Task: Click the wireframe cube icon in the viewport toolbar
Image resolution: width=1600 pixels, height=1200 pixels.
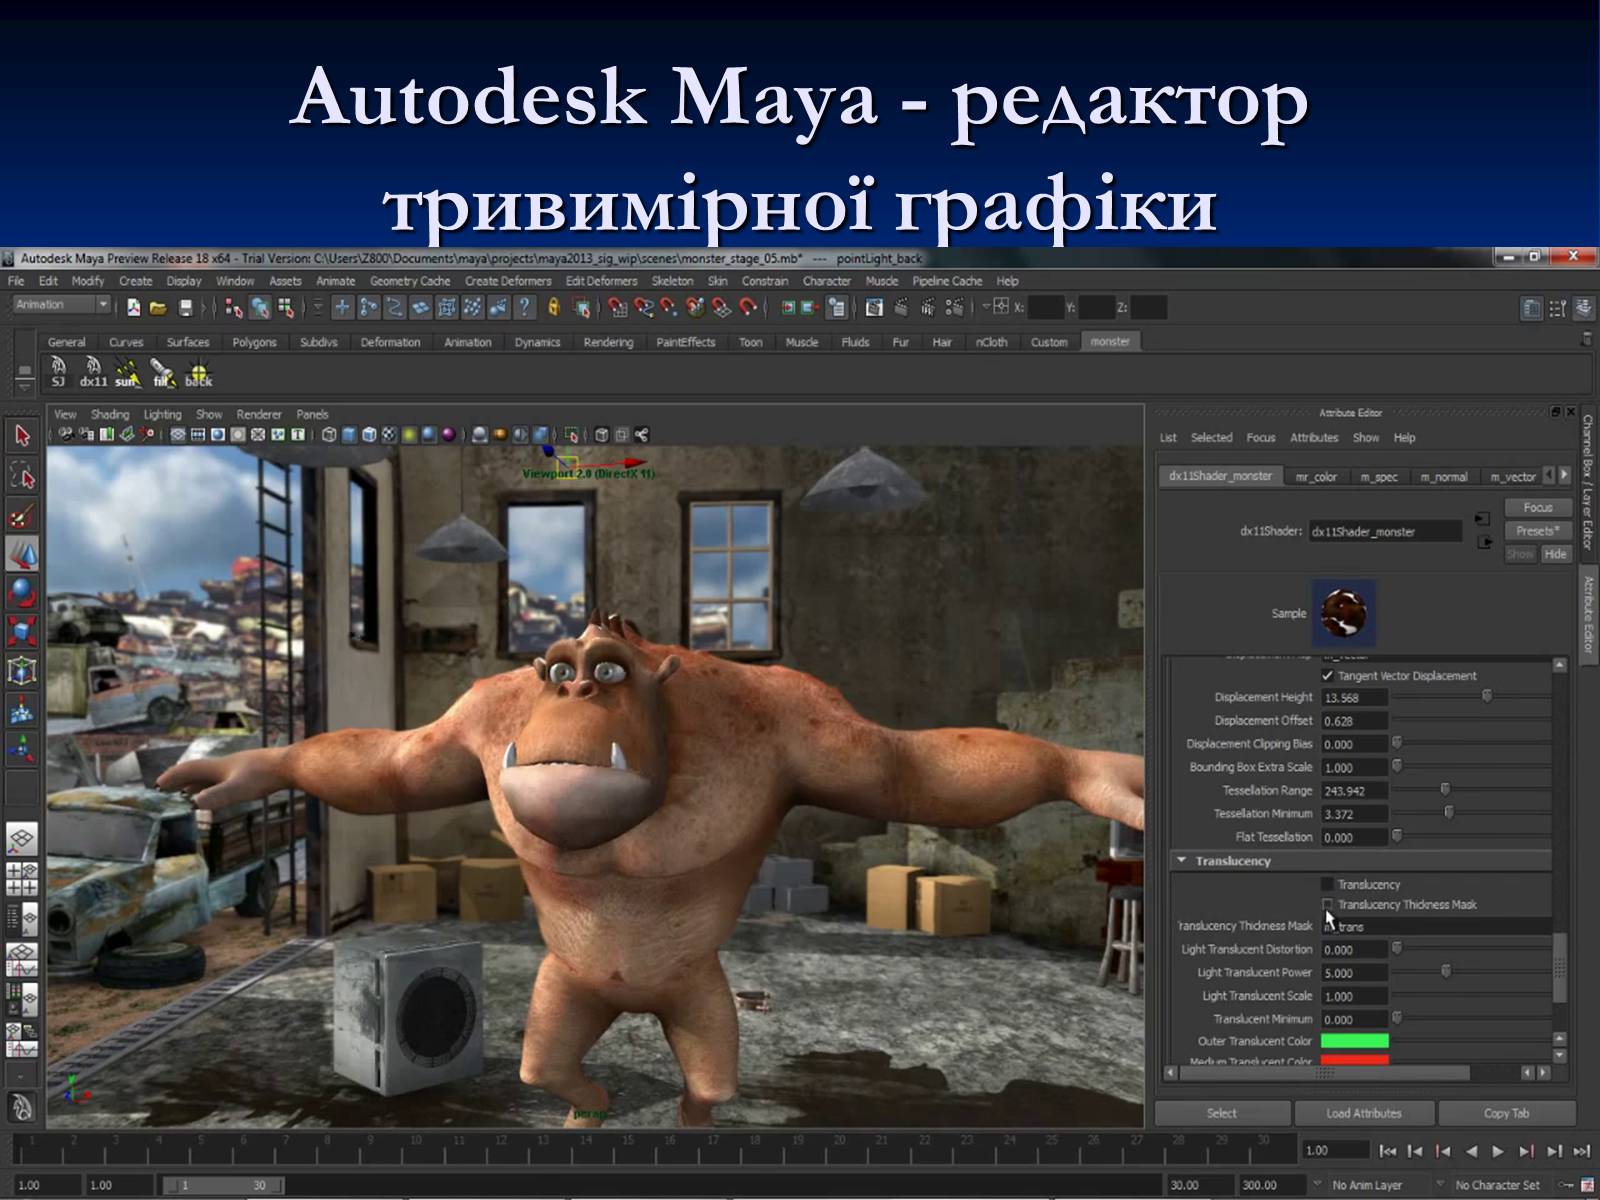Action: [329, 435]
